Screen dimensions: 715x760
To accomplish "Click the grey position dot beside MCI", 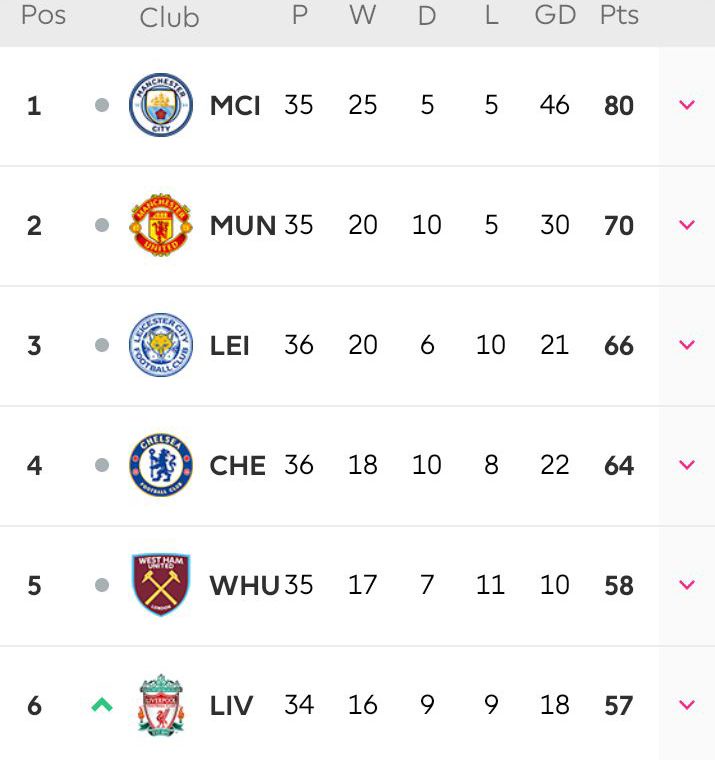I will 101,105.
